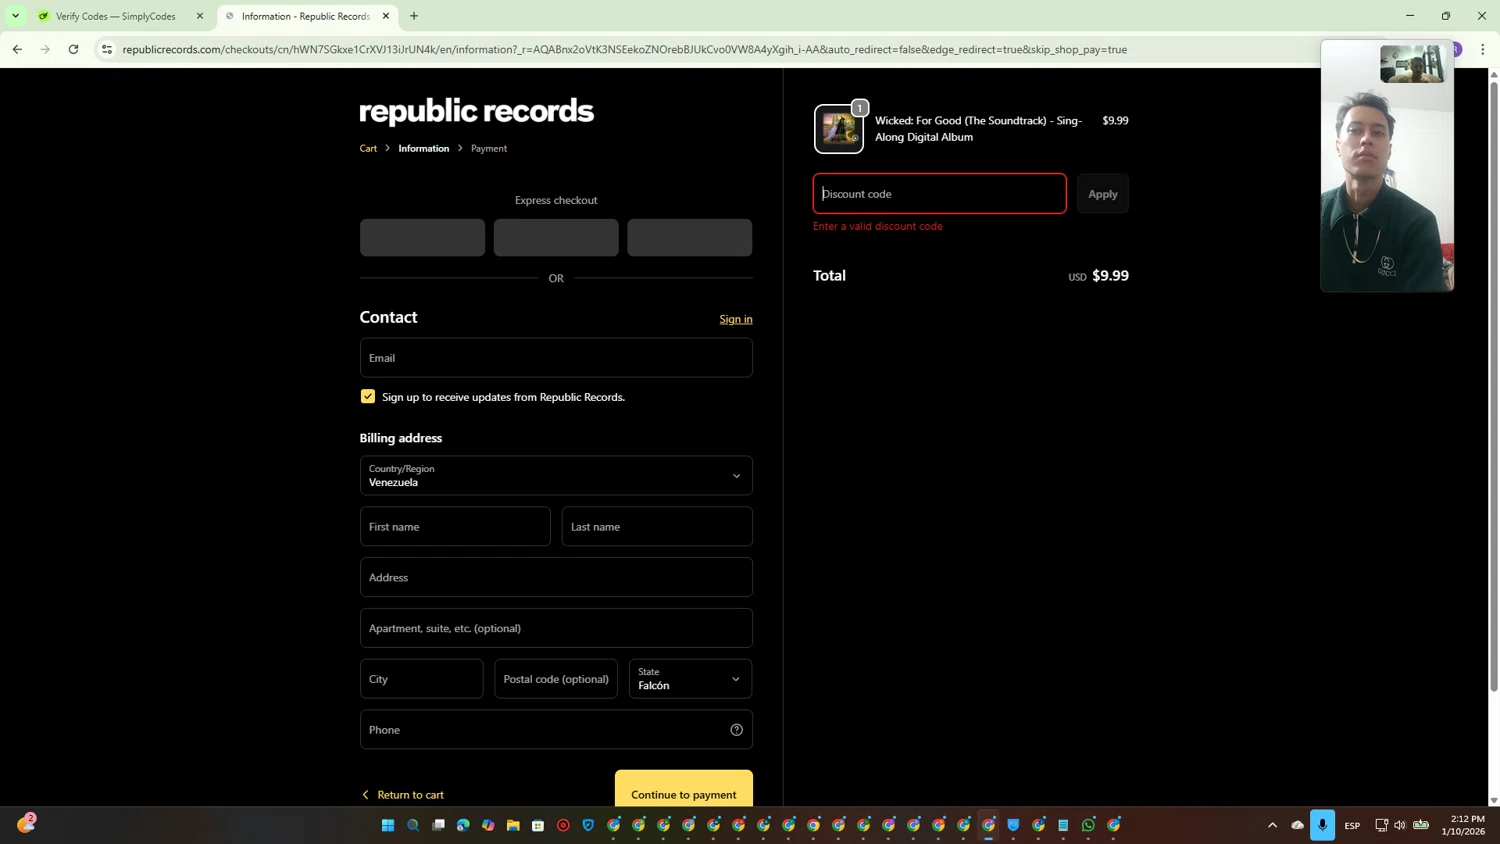Click the third express checkout button

click(690, 238)
